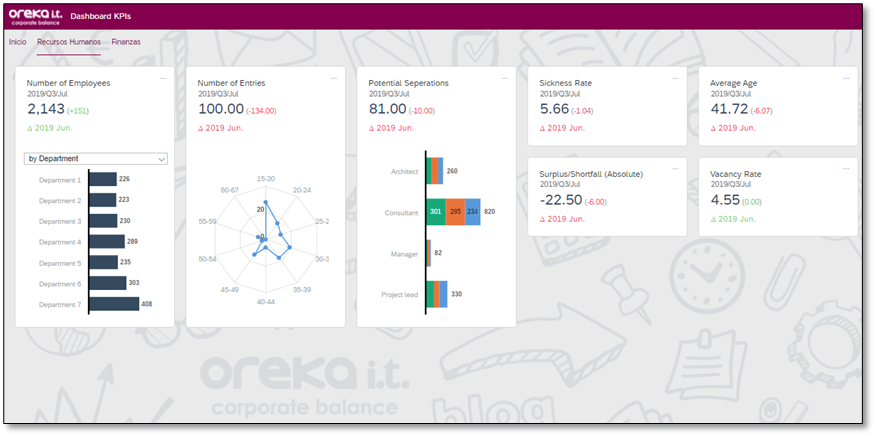Screen dimensions: 876x436
Task: Click the 15-20 radar chart age label
Action: [265, 179]
